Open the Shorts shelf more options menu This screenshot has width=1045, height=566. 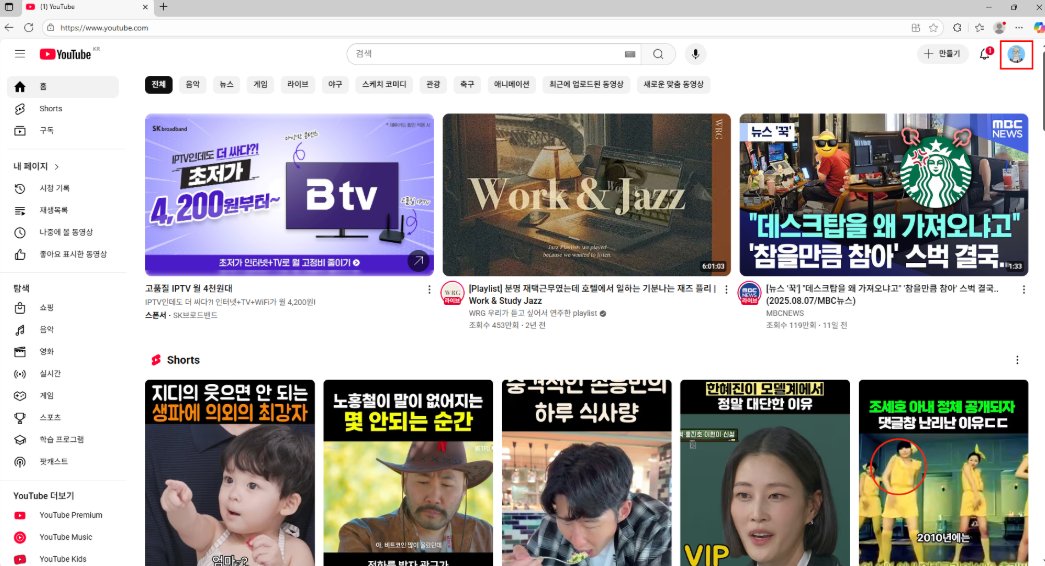(x=1017, y=360)
